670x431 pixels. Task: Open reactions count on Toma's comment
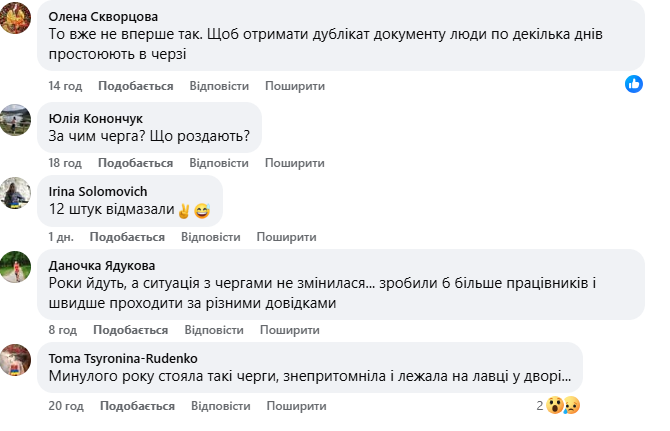(539, 405)
